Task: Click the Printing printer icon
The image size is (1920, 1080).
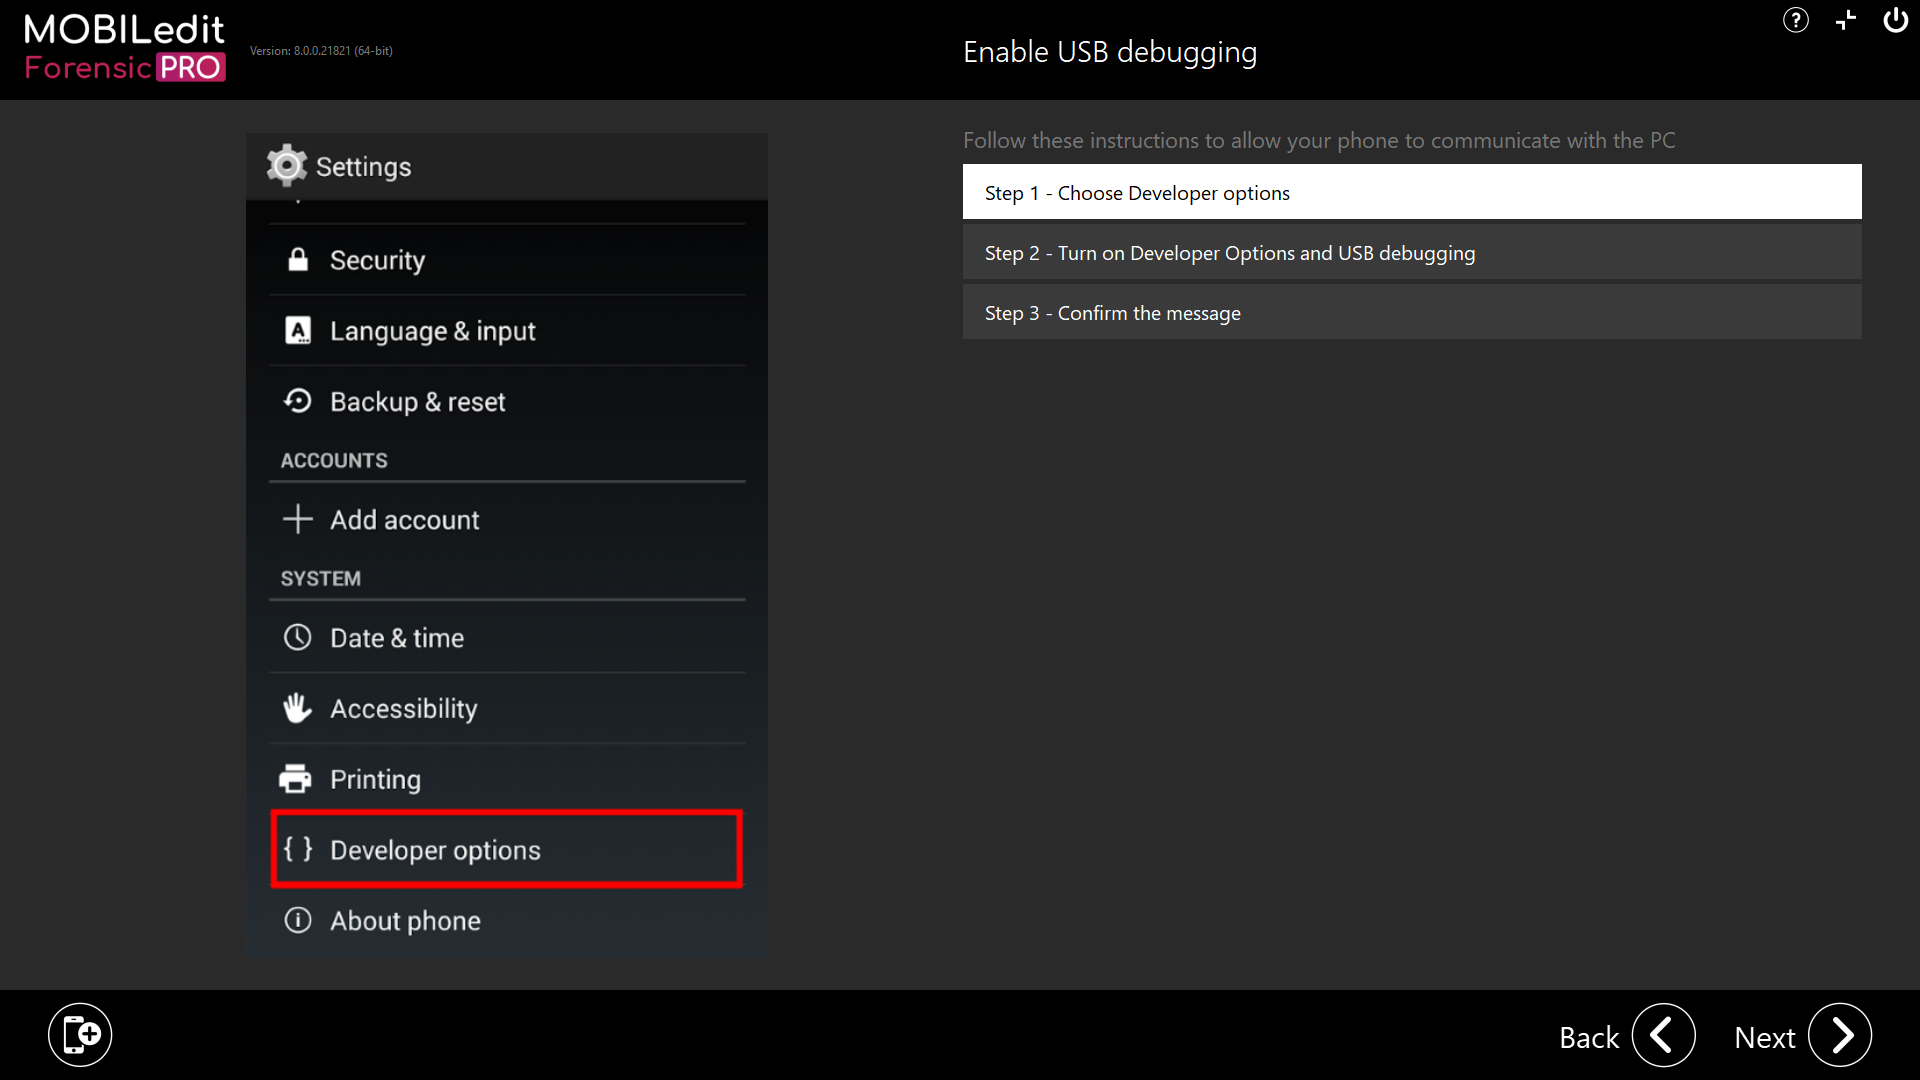Action: tap(296, 778)
